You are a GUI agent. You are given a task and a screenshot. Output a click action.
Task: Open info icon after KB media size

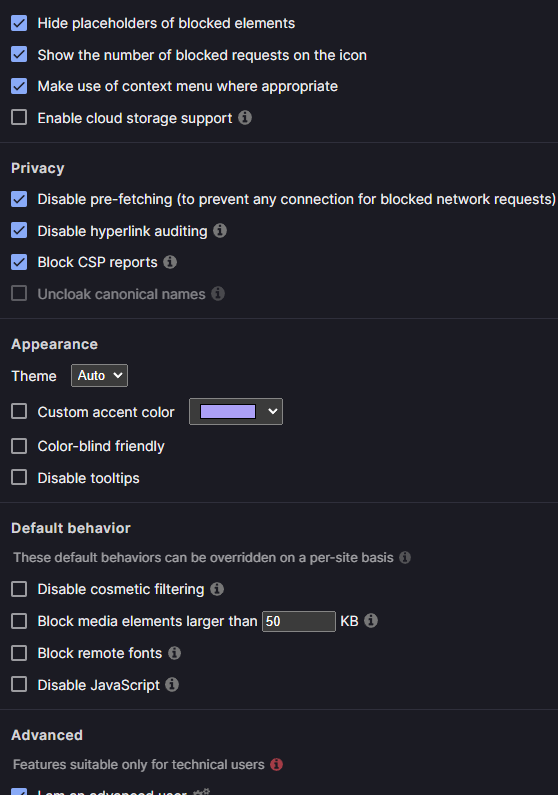[x=371, y=621]
